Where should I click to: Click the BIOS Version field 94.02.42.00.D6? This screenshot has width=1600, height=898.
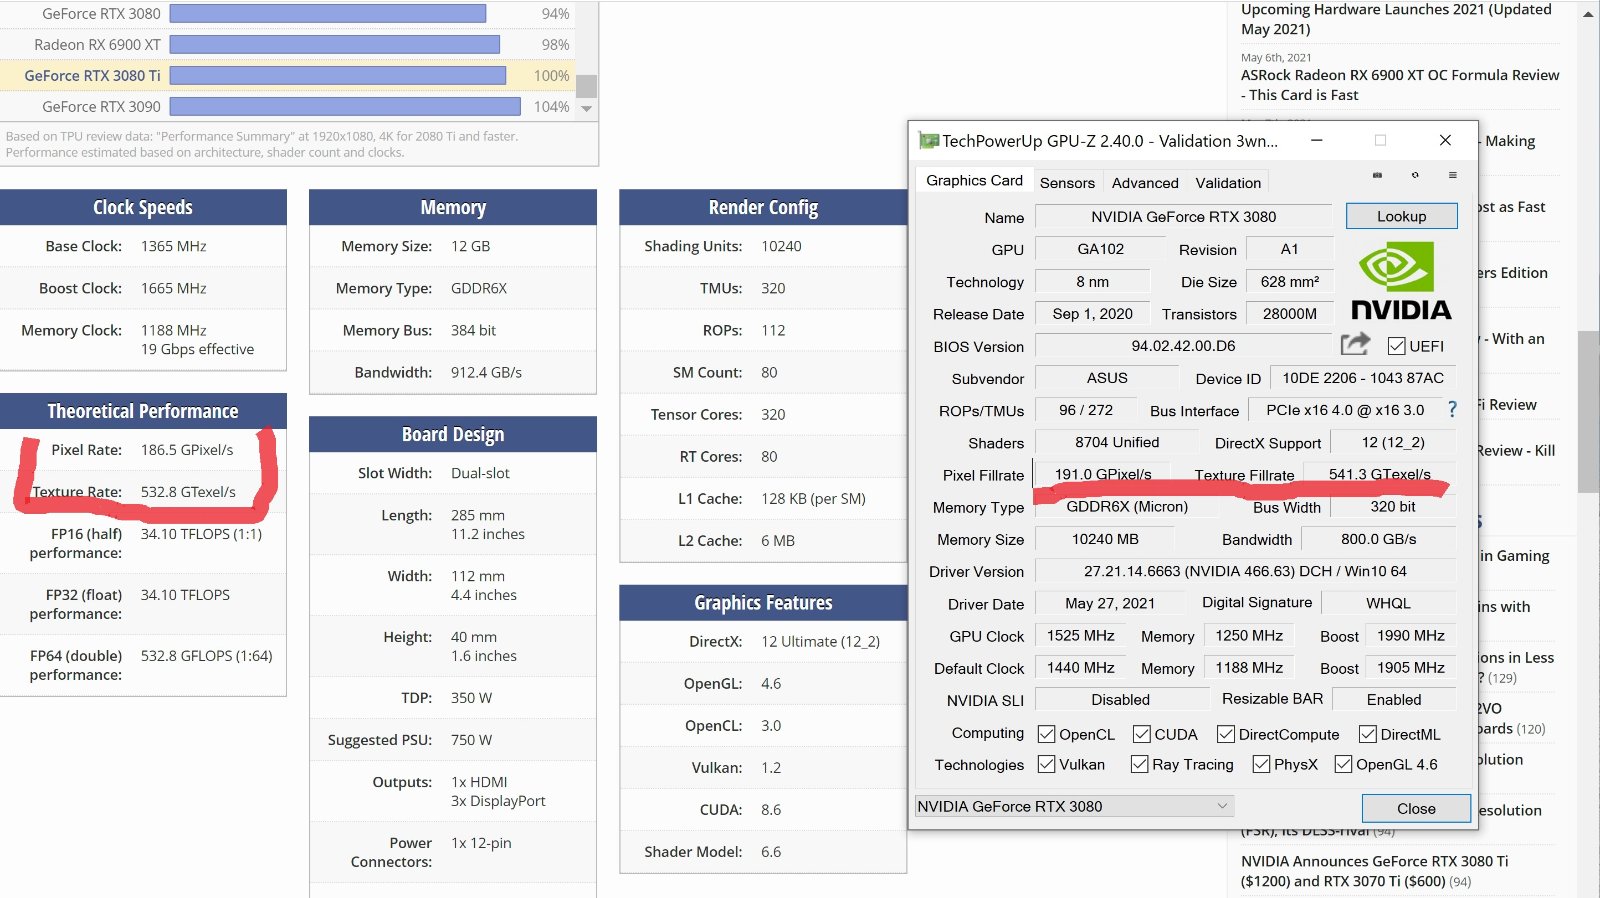coord(1183,346)
